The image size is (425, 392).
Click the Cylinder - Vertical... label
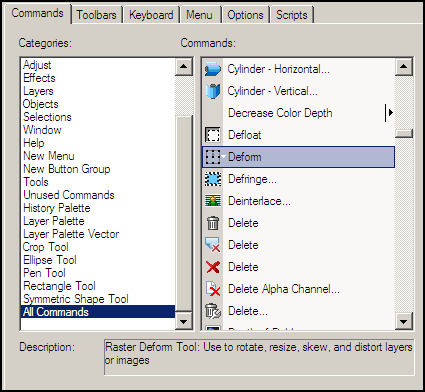pos(273,91)
